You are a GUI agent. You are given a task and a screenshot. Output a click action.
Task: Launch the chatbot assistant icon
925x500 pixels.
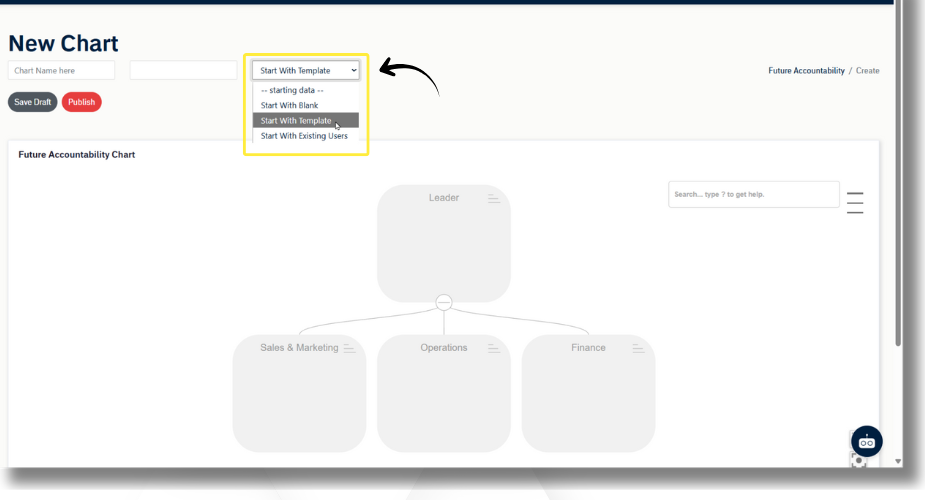[x=866, y=442]
